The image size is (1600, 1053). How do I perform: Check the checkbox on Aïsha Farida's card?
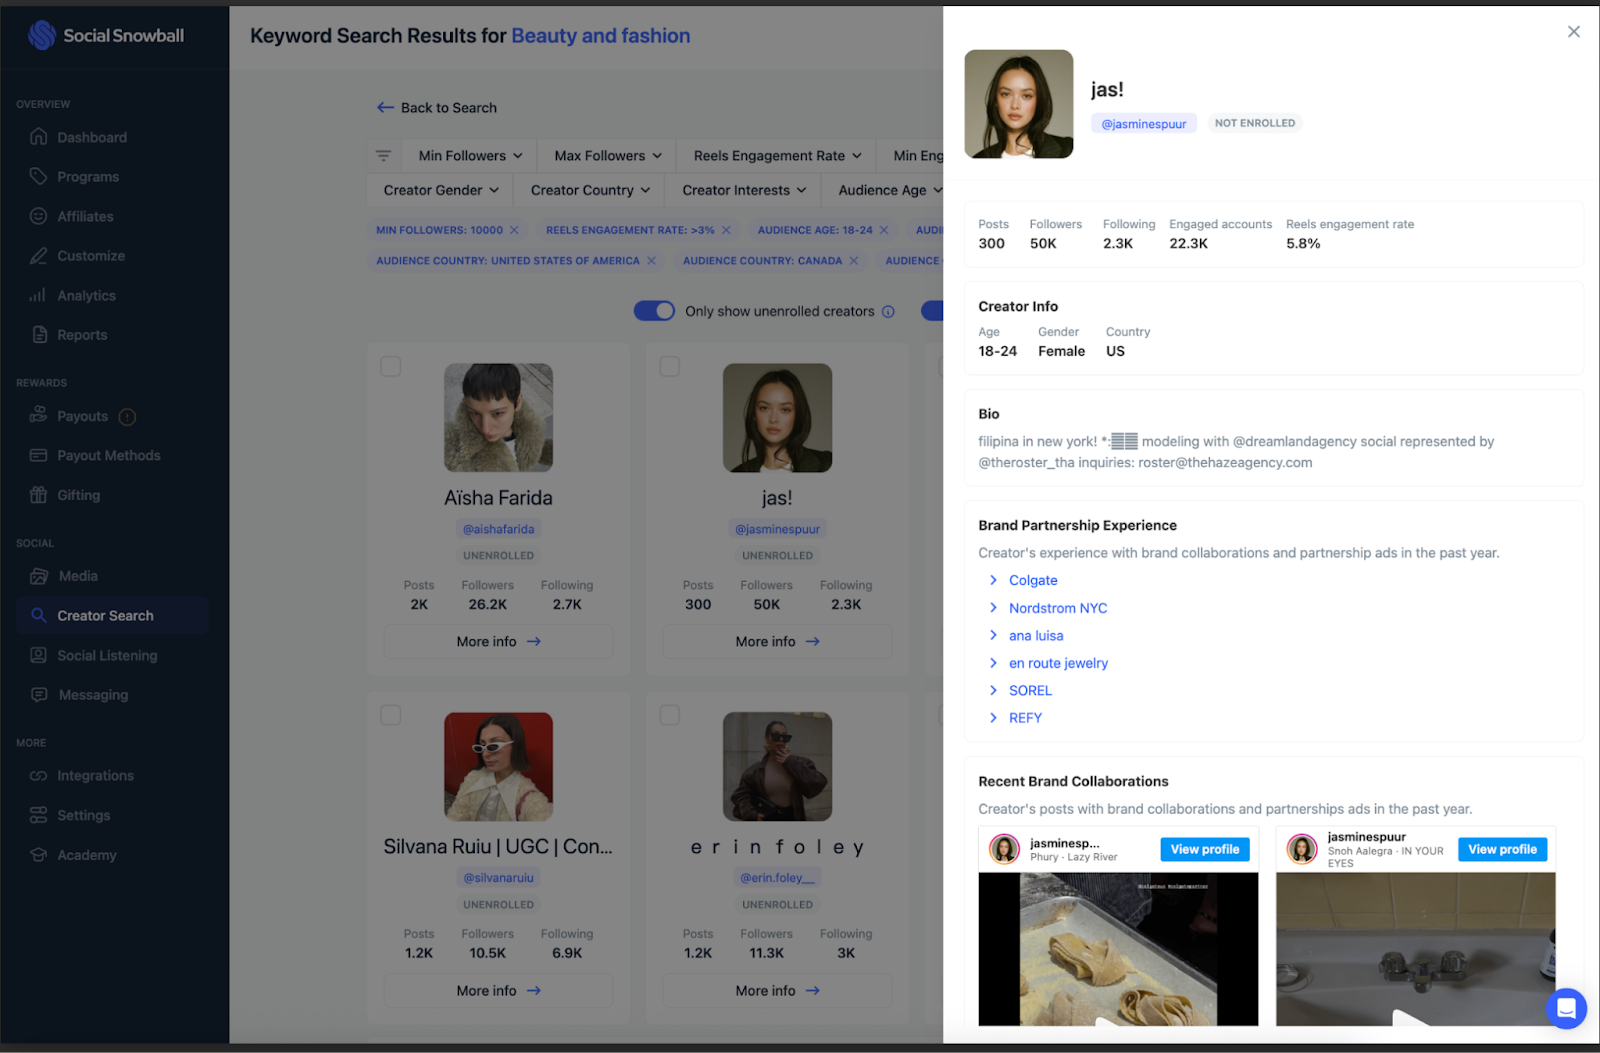click(x=390, y=366)
